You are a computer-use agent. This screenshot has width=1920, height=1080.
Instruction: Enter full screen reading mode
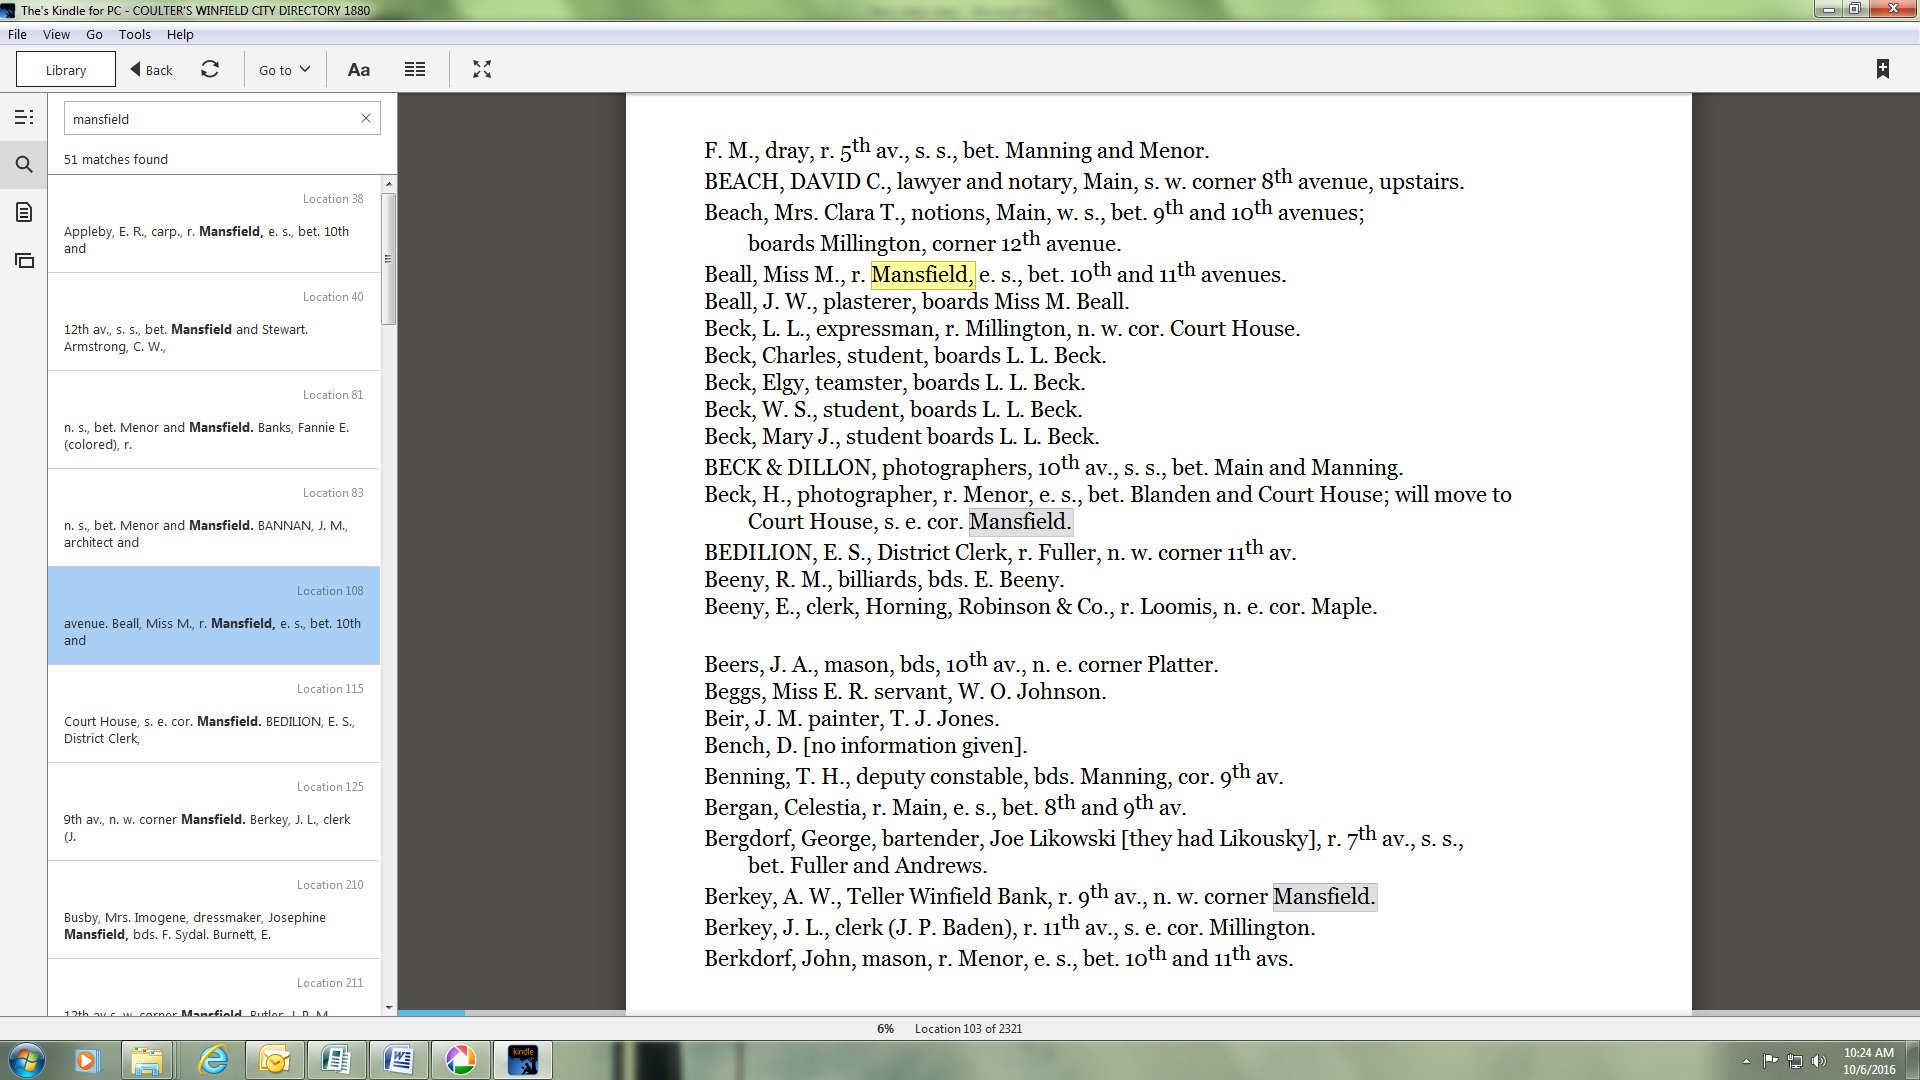[482, 69]
